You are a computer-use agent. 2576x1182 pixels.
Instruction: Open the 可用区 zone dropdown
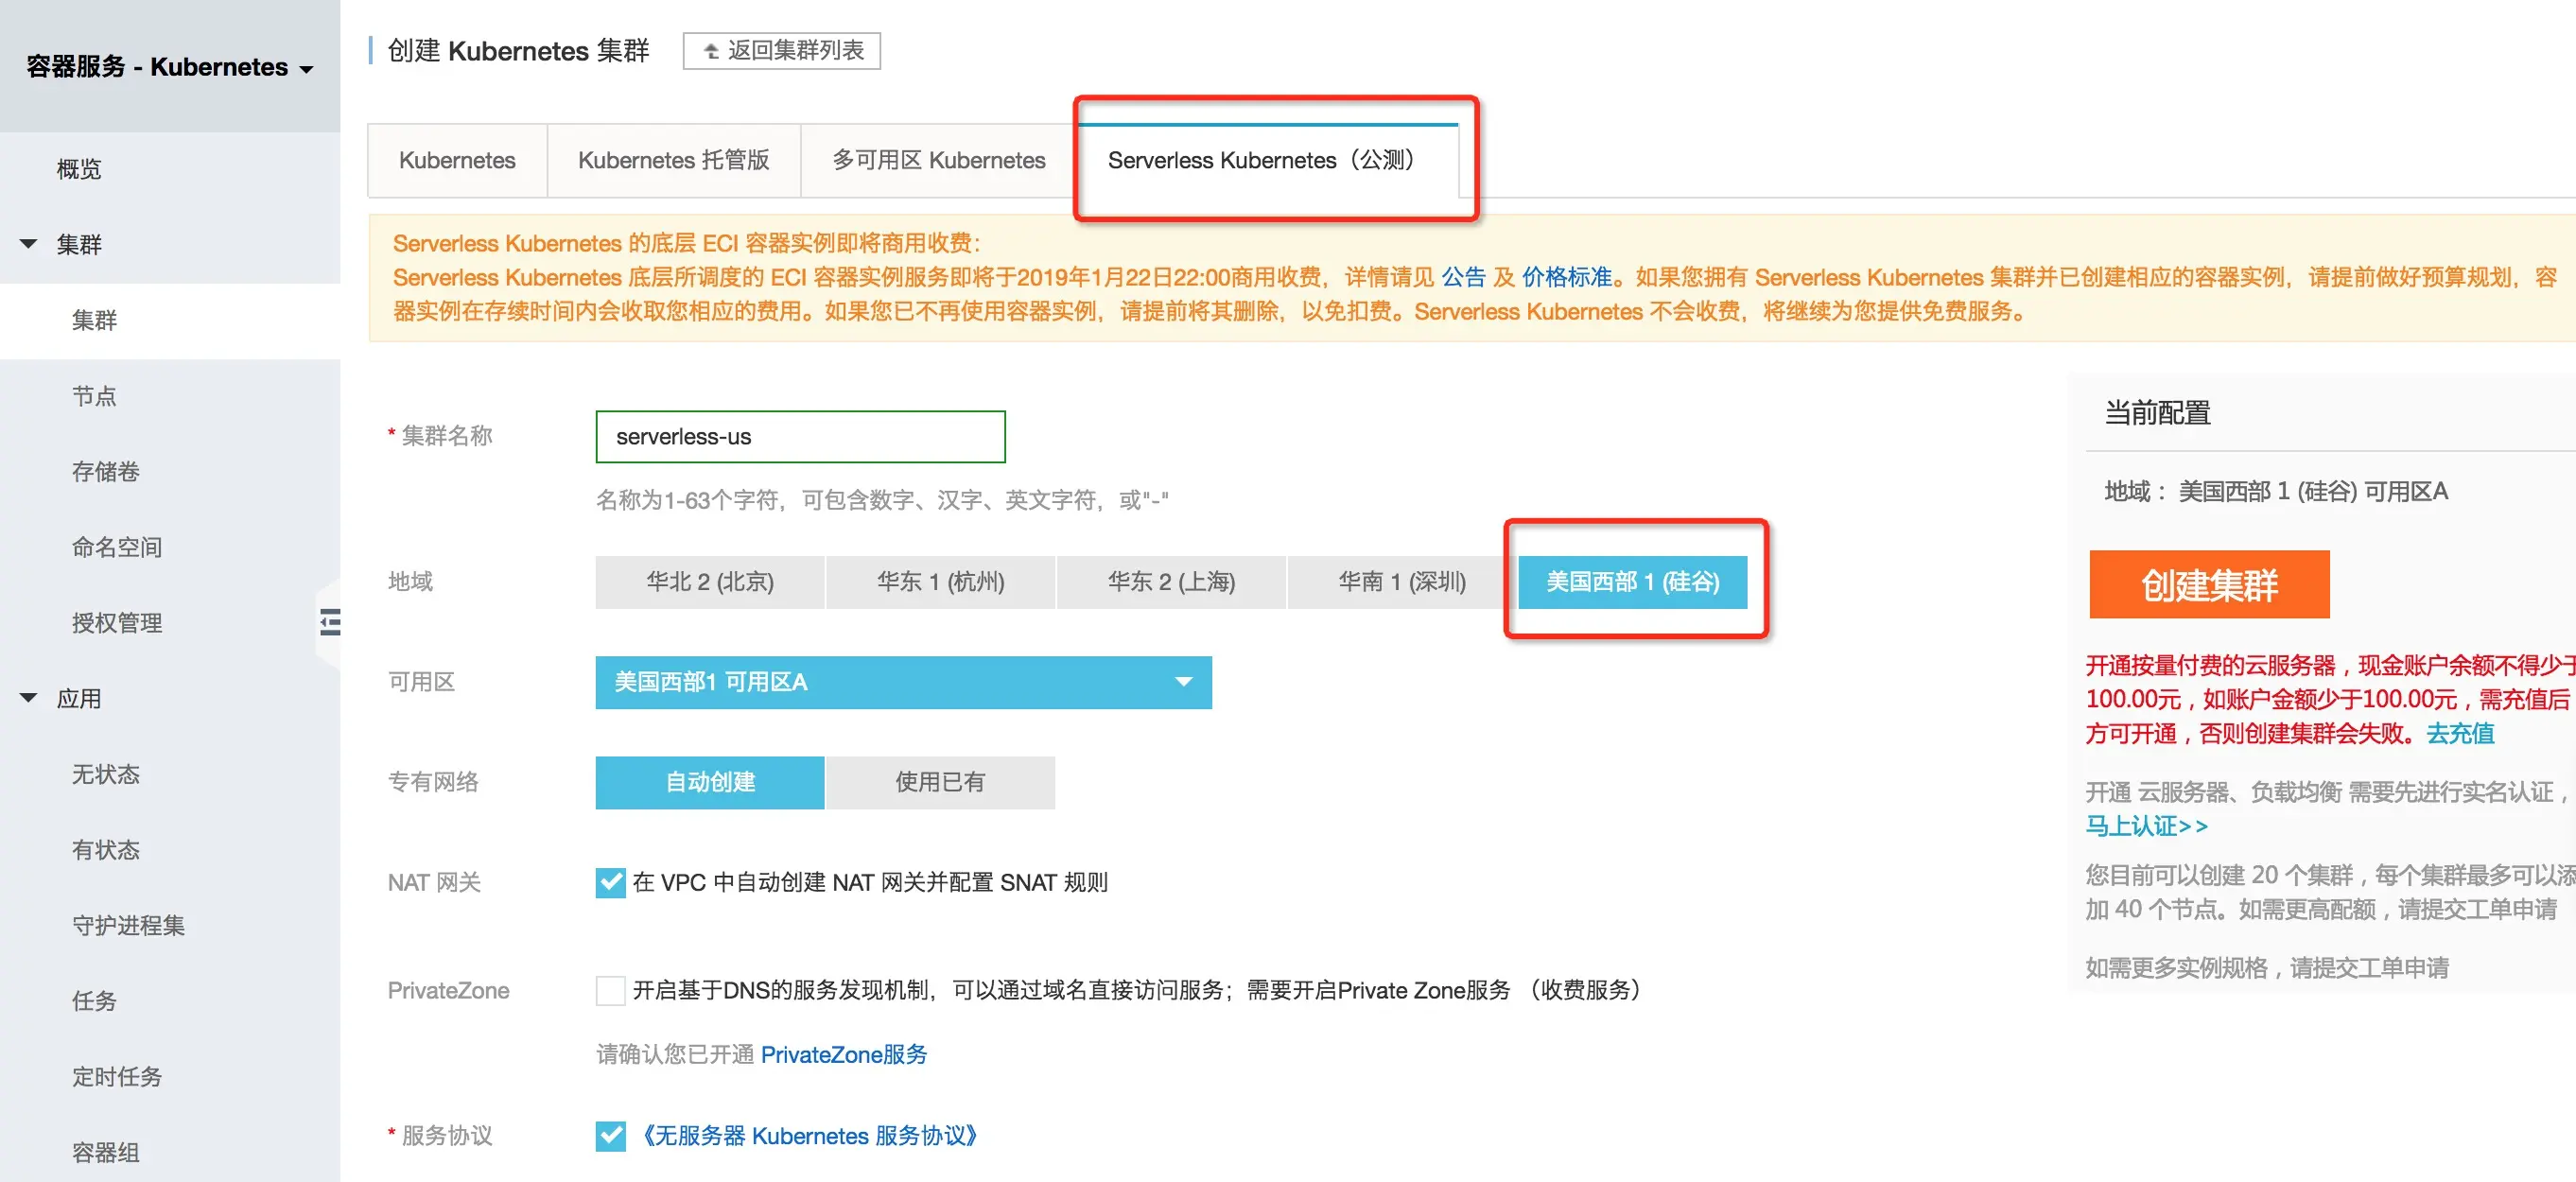pyautogui.click(x=902, y=682)
